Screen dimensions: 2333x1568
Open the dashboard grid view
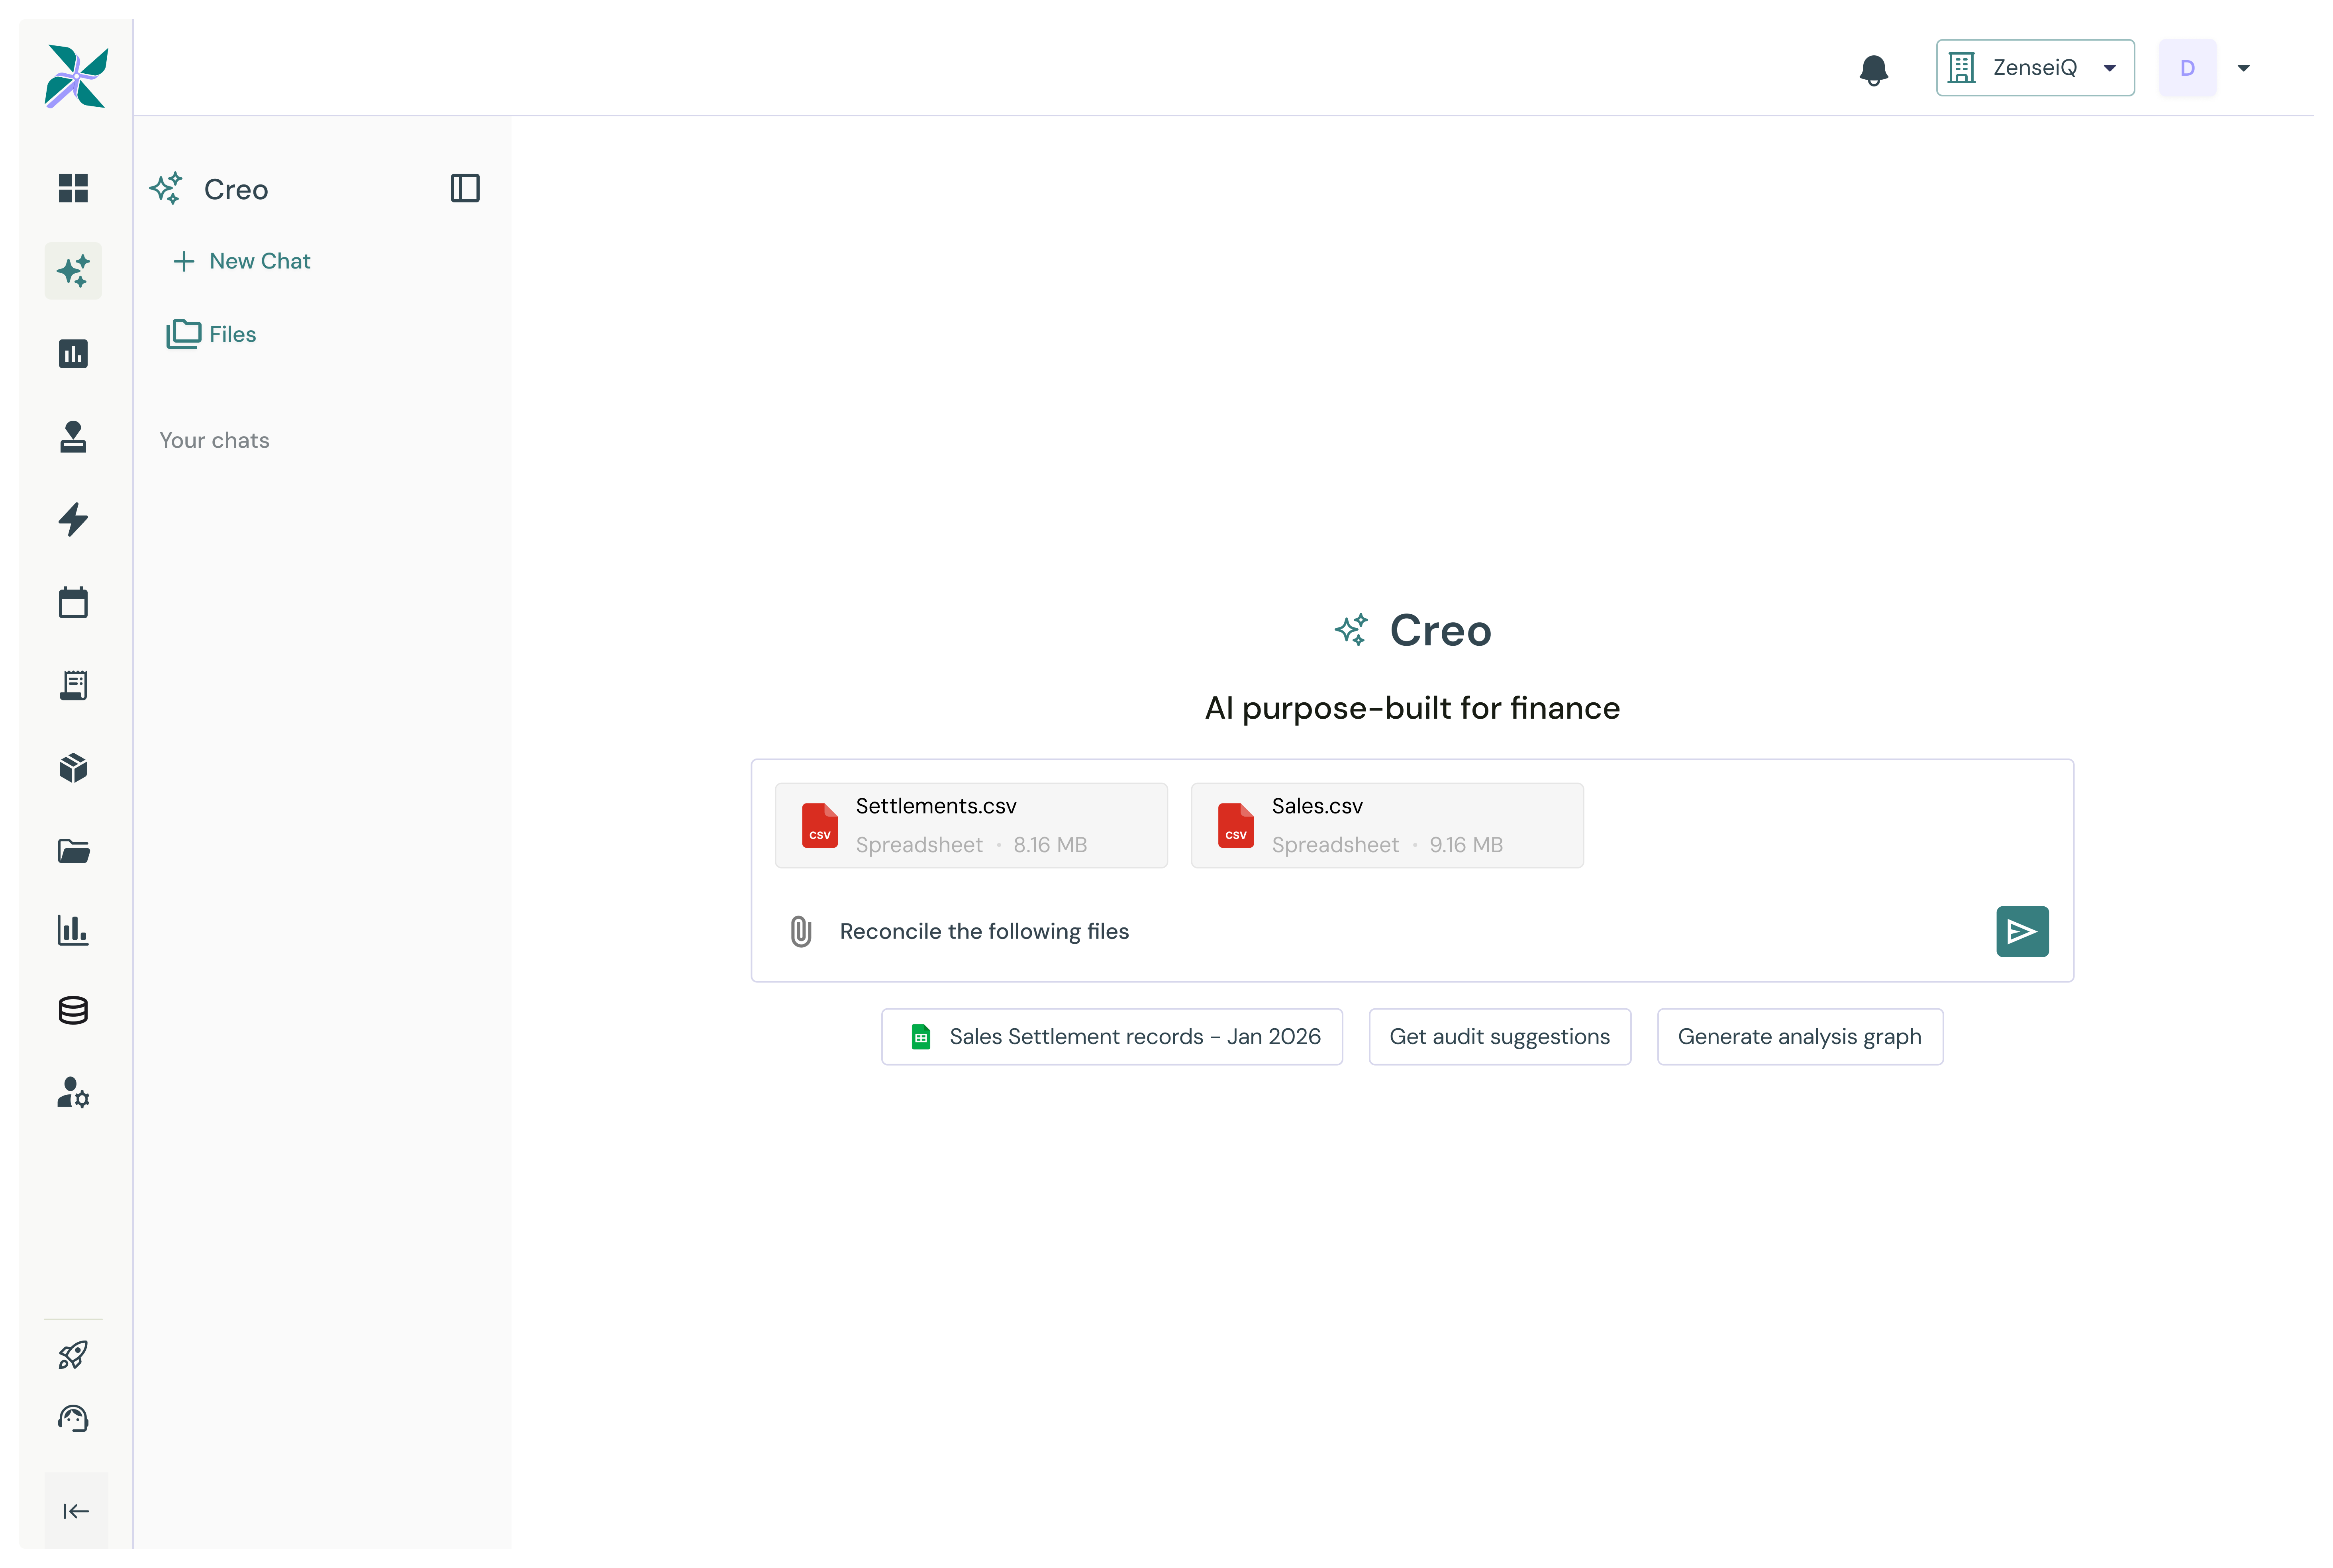[73, 188]
